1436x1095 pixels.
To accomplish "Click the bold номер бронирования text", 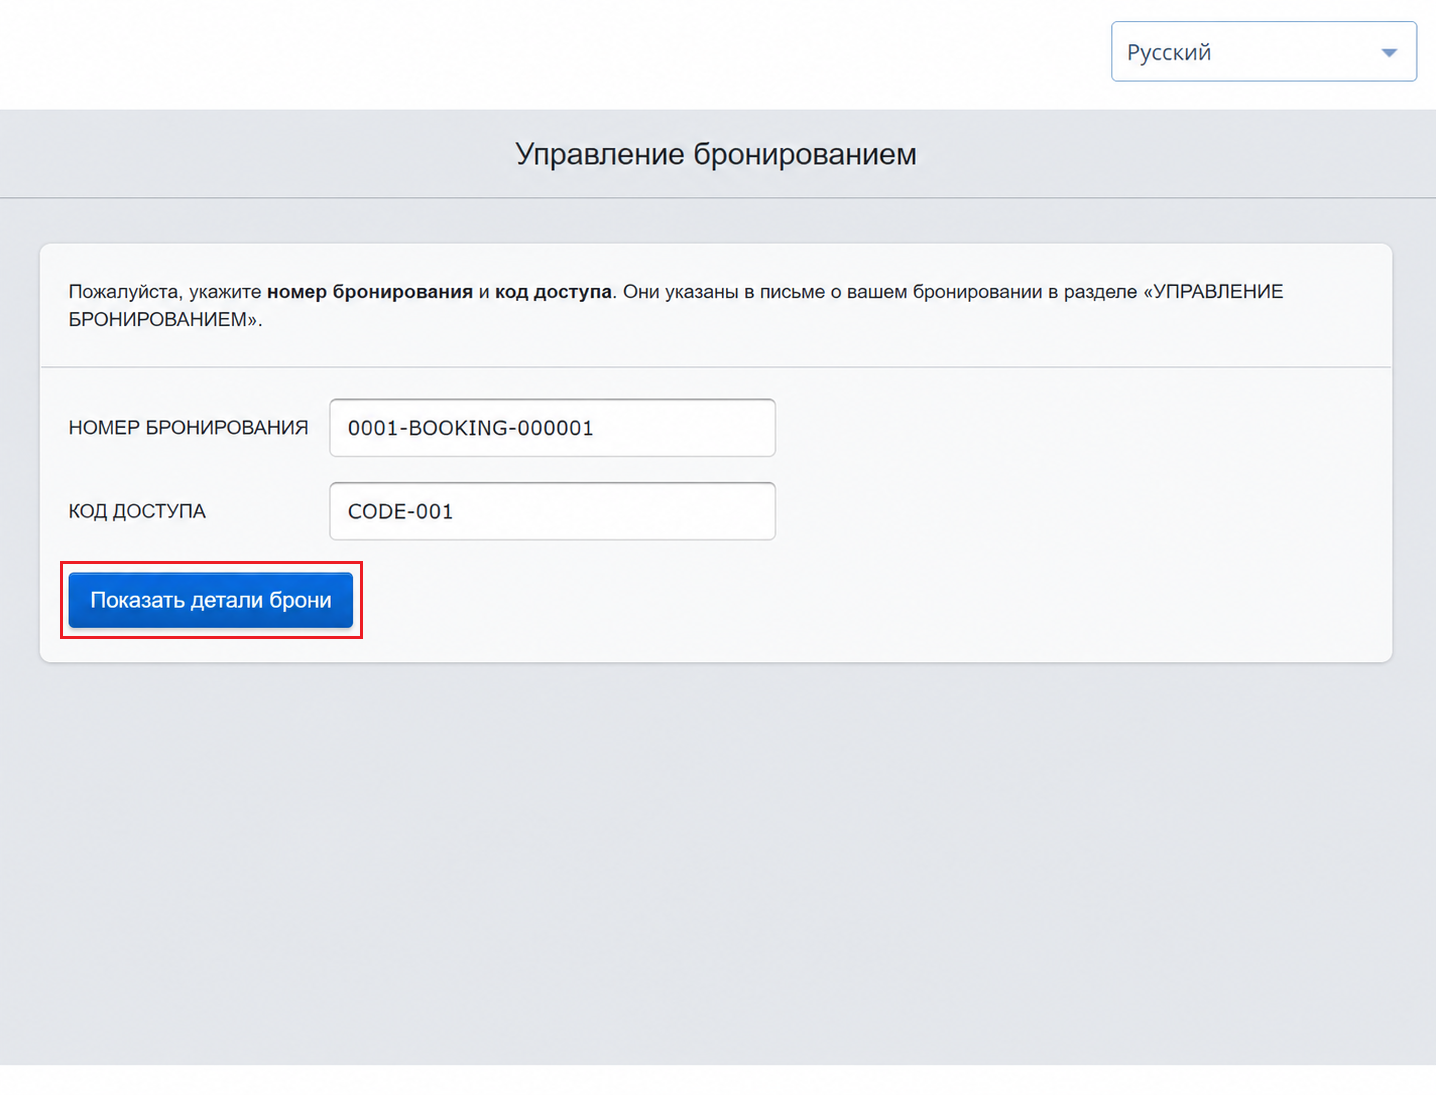I will [x=370, y=292].
